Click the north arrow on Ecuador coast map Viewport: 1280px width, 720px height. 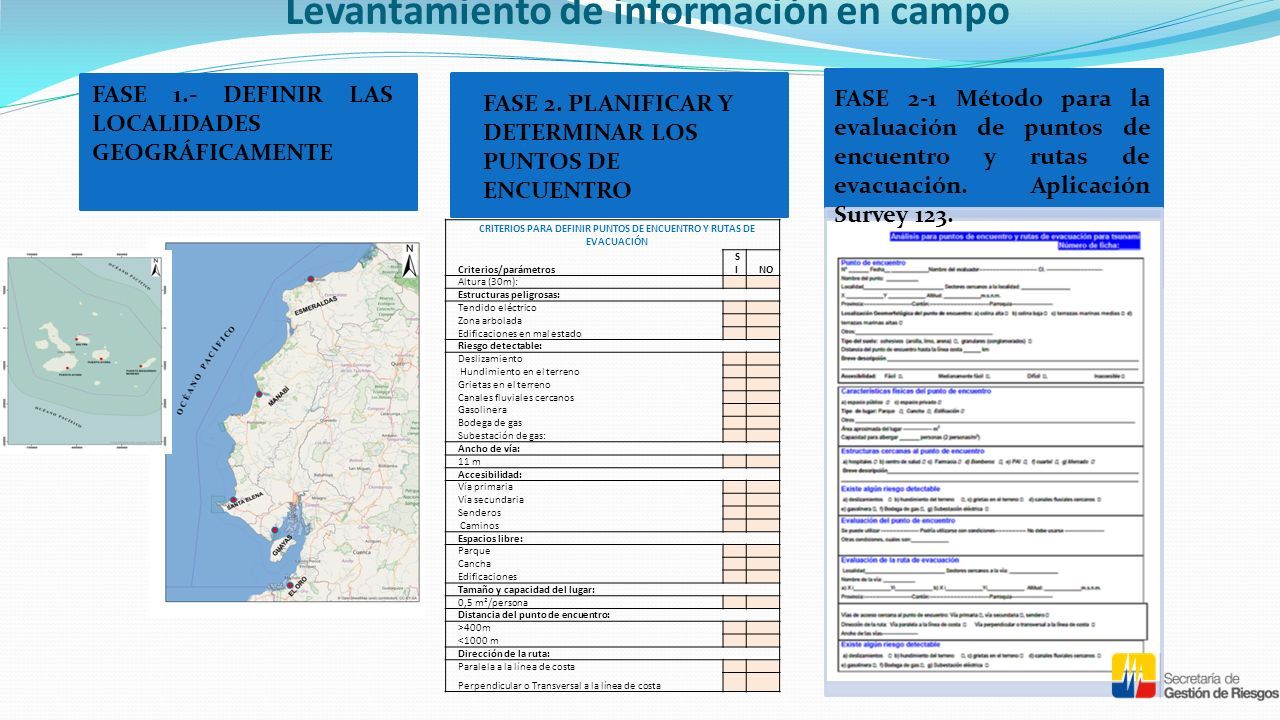pos(409,262)
